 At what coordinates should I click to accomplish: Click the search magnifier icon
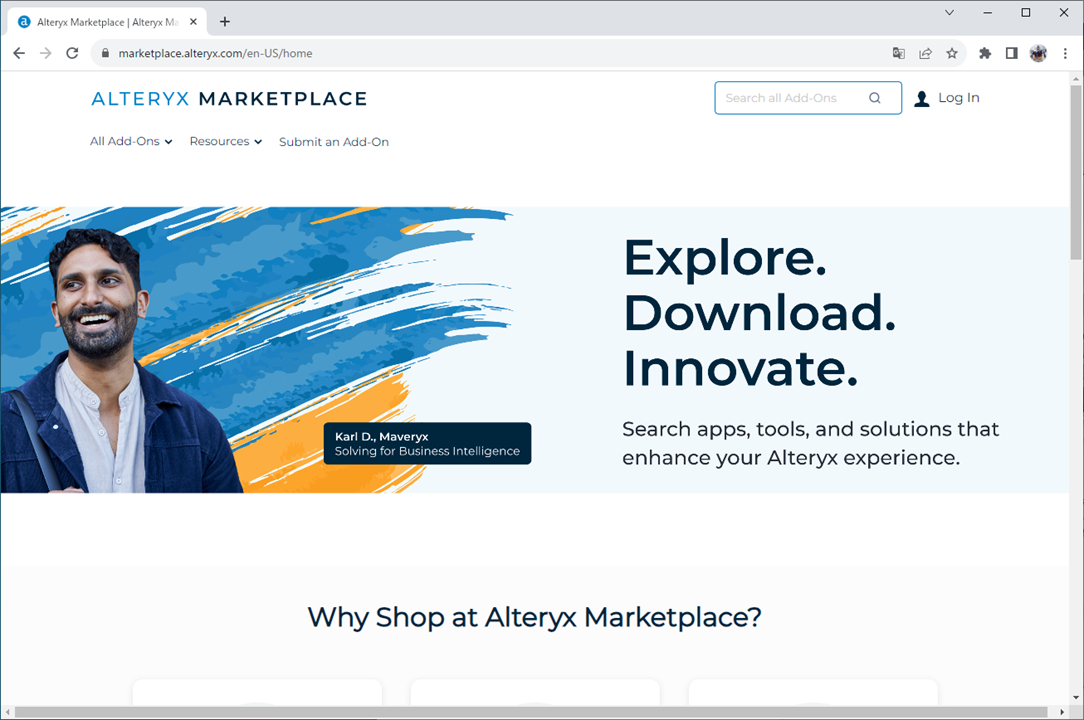(875, 98)
